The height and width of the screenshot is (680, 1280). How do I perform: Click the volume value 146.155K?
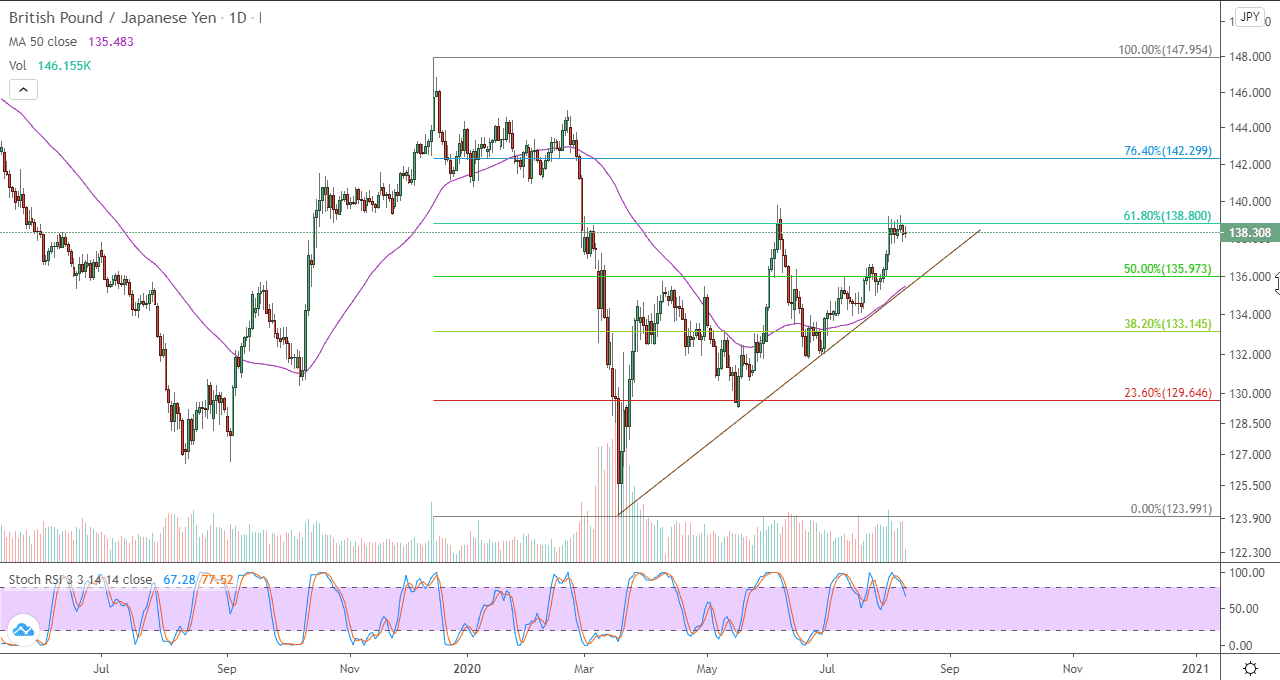(x=65, y=65)
